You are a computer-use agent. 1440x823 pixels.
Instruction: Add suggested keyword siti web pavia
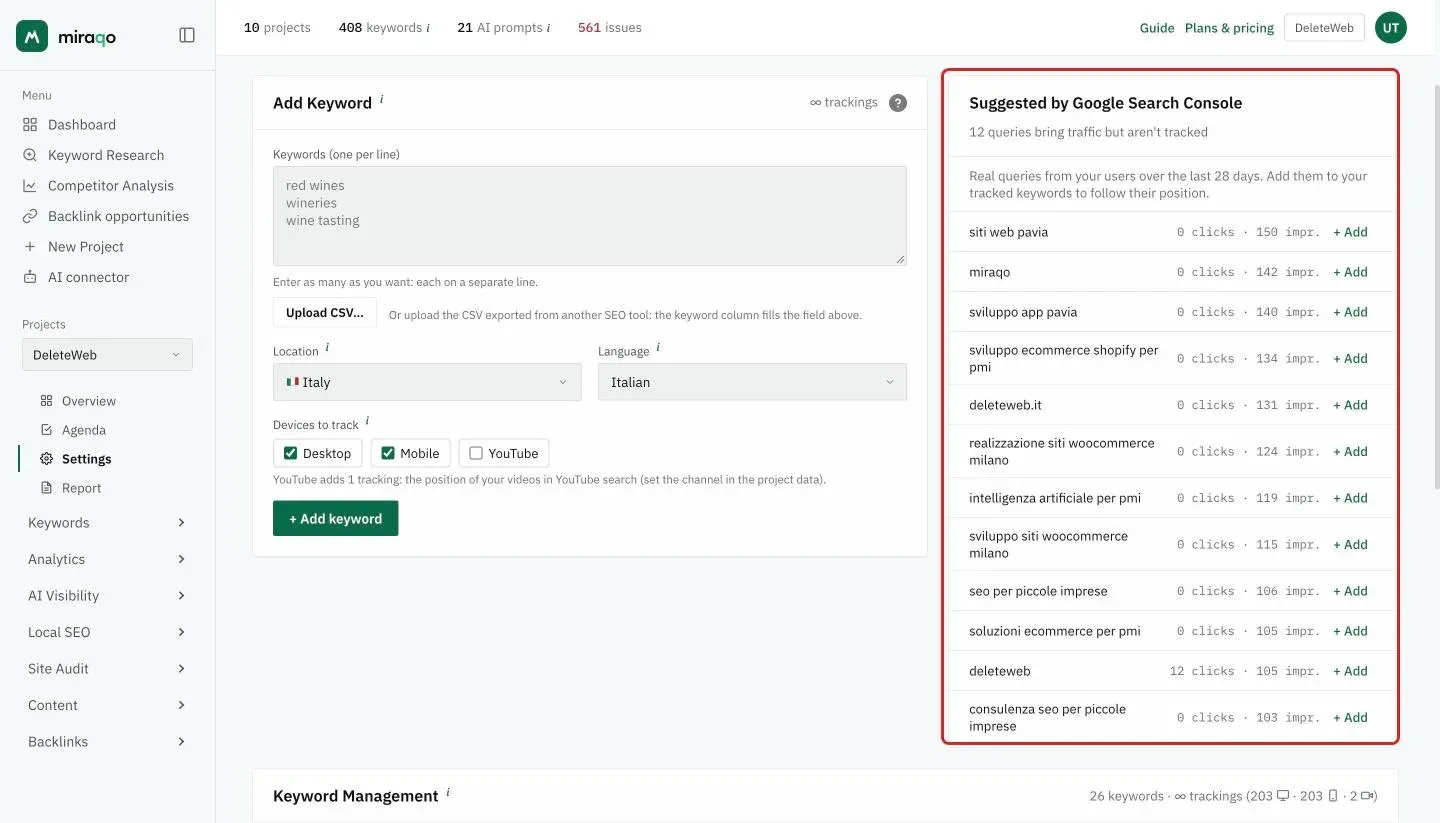[x=1350, y=232]
